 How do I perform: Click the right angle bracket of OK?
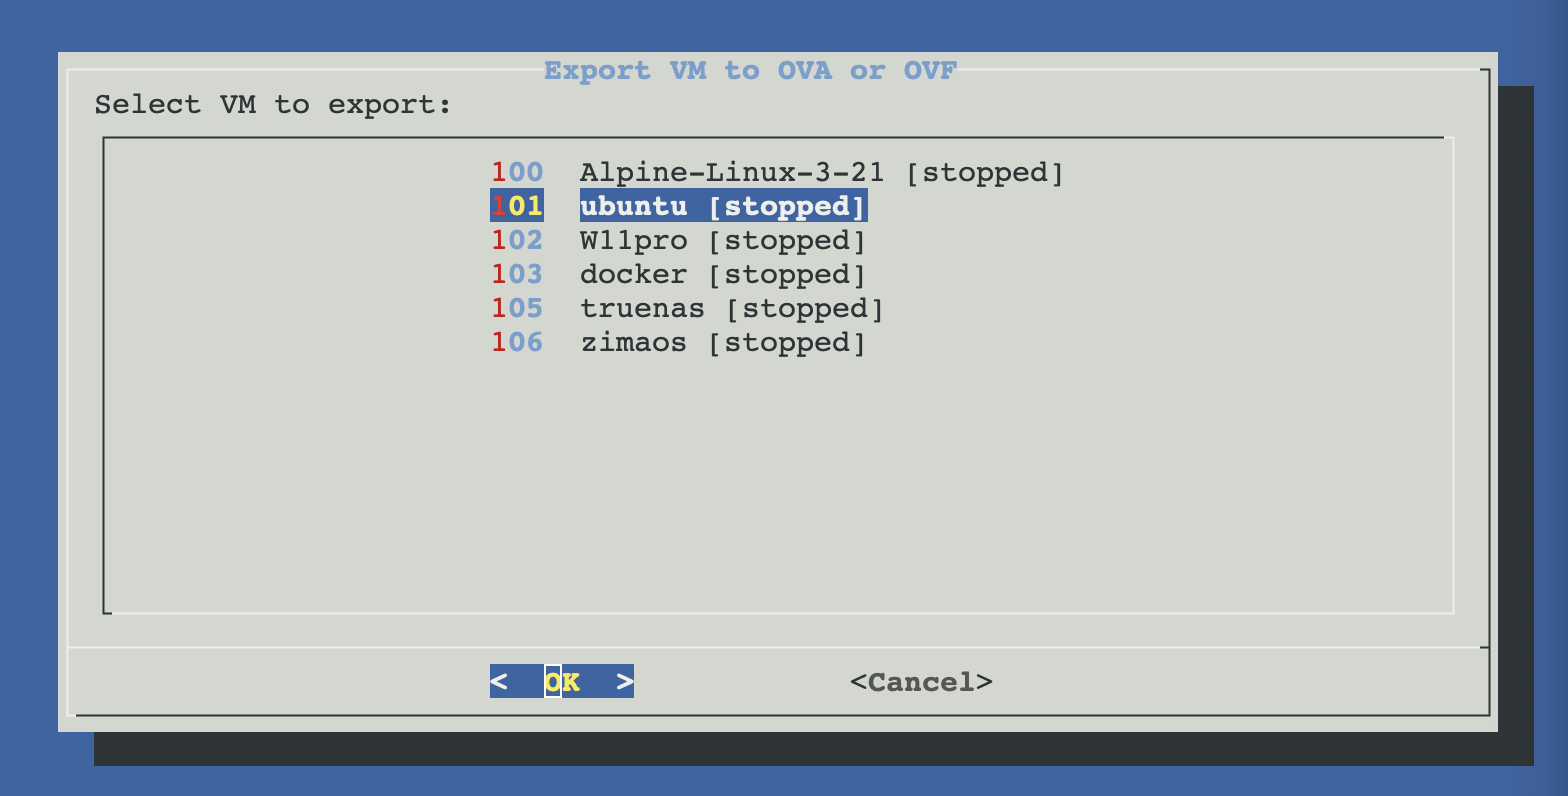[625, 682]
